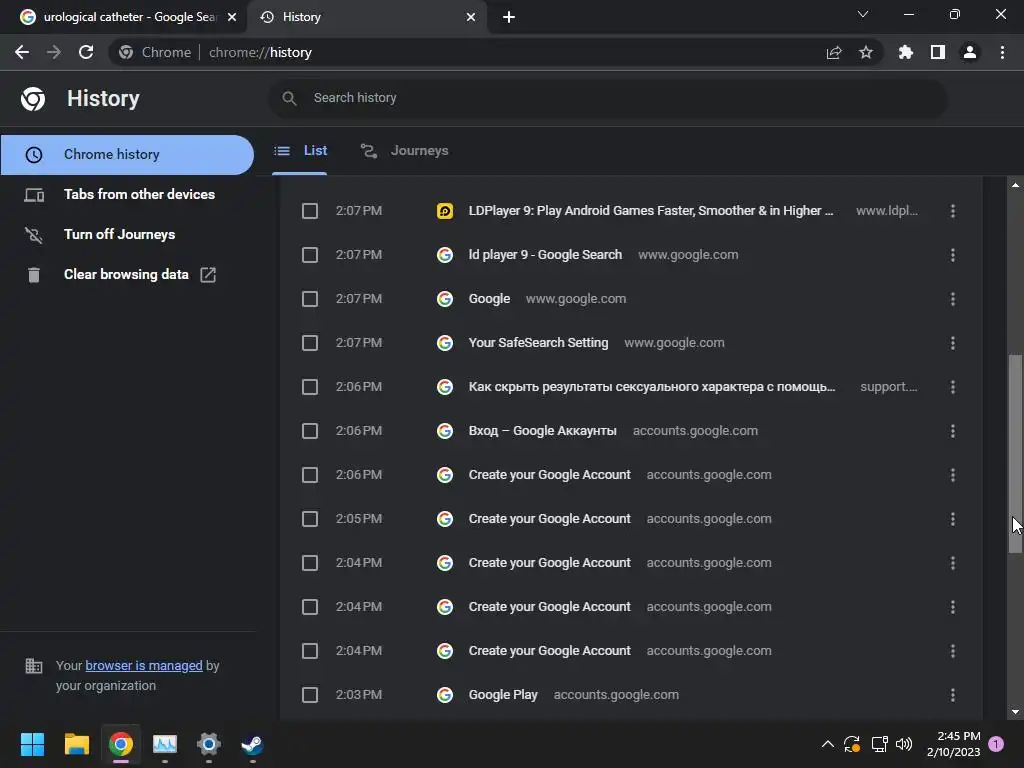Open a new tab with the plus button

pos(509,17)
